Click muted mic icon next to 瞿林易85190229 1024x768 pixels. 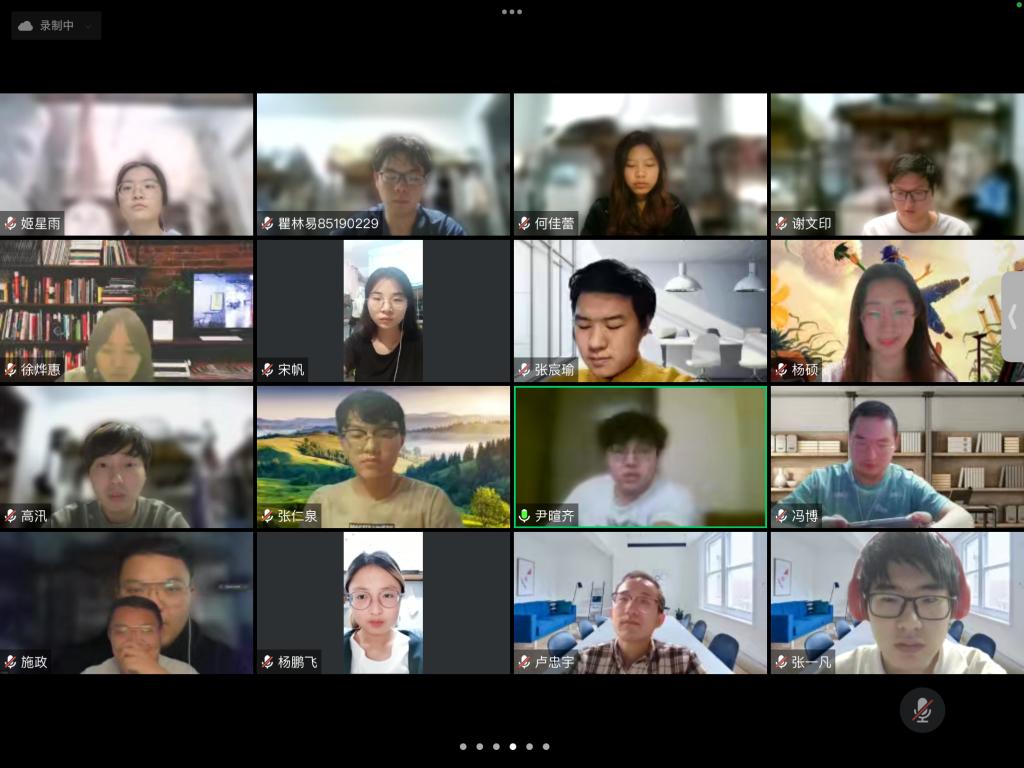(267, 224)
